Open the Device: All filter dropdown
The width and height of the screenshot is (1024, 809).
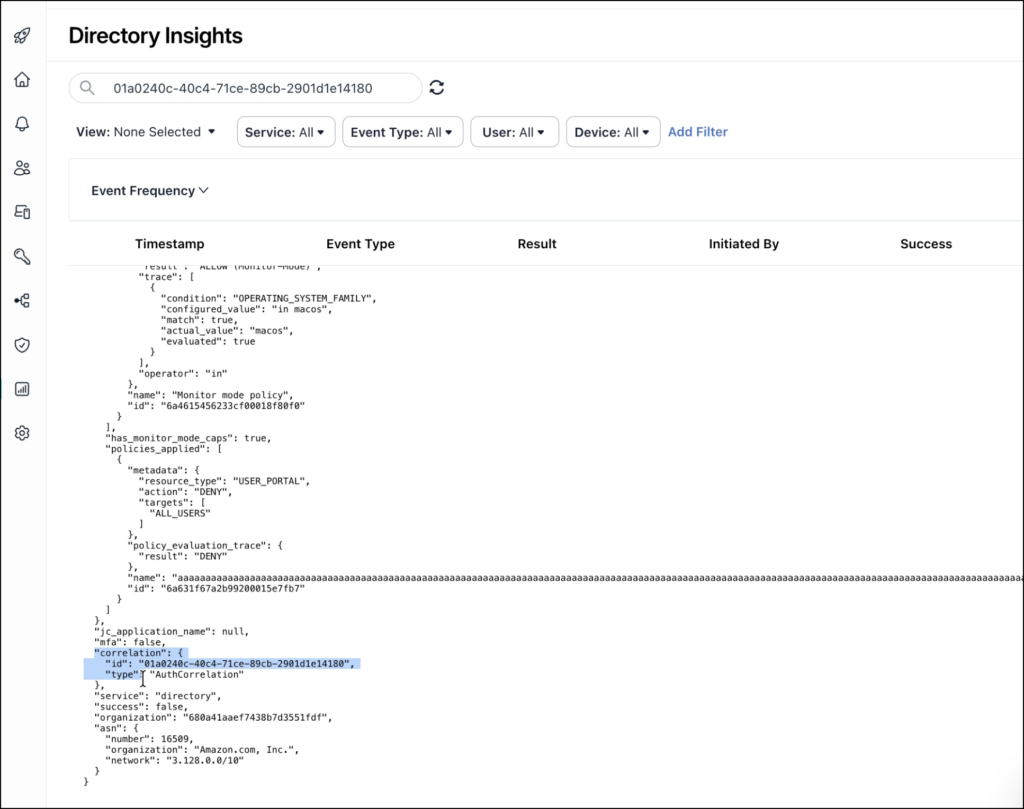(613, 132)
